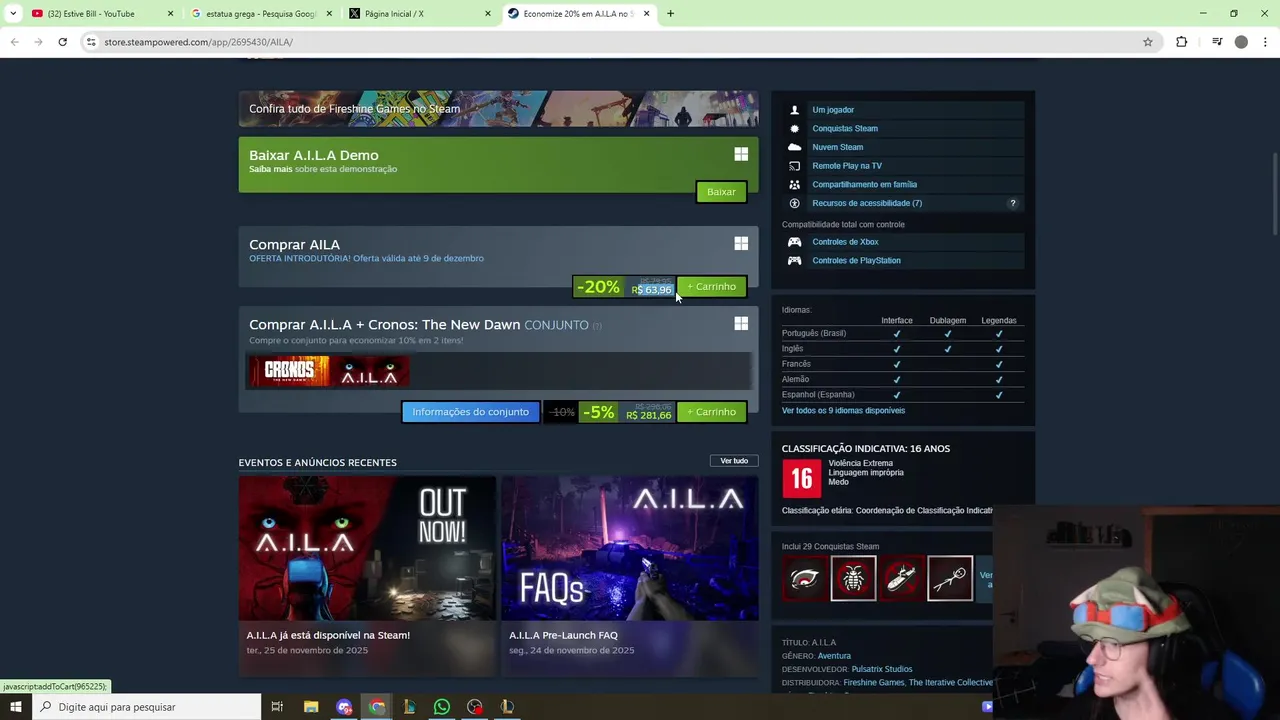Open a new browser tab
Viewport: 1280px width, 720px height.
click(x=670, y=14)
